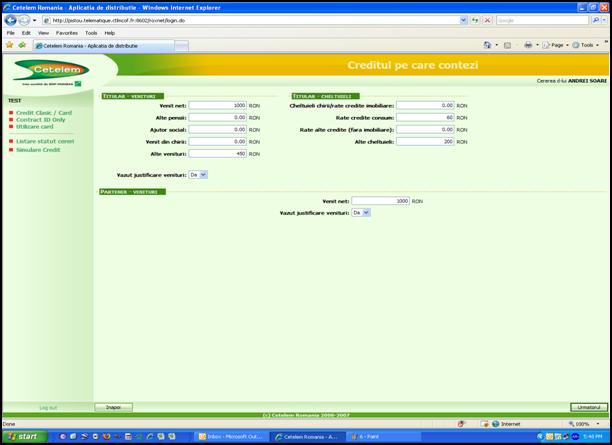Screen dimensions: 612x445
Task: Click the Urmatorul button
Action: pyautogui.click(x=589, y=407)
